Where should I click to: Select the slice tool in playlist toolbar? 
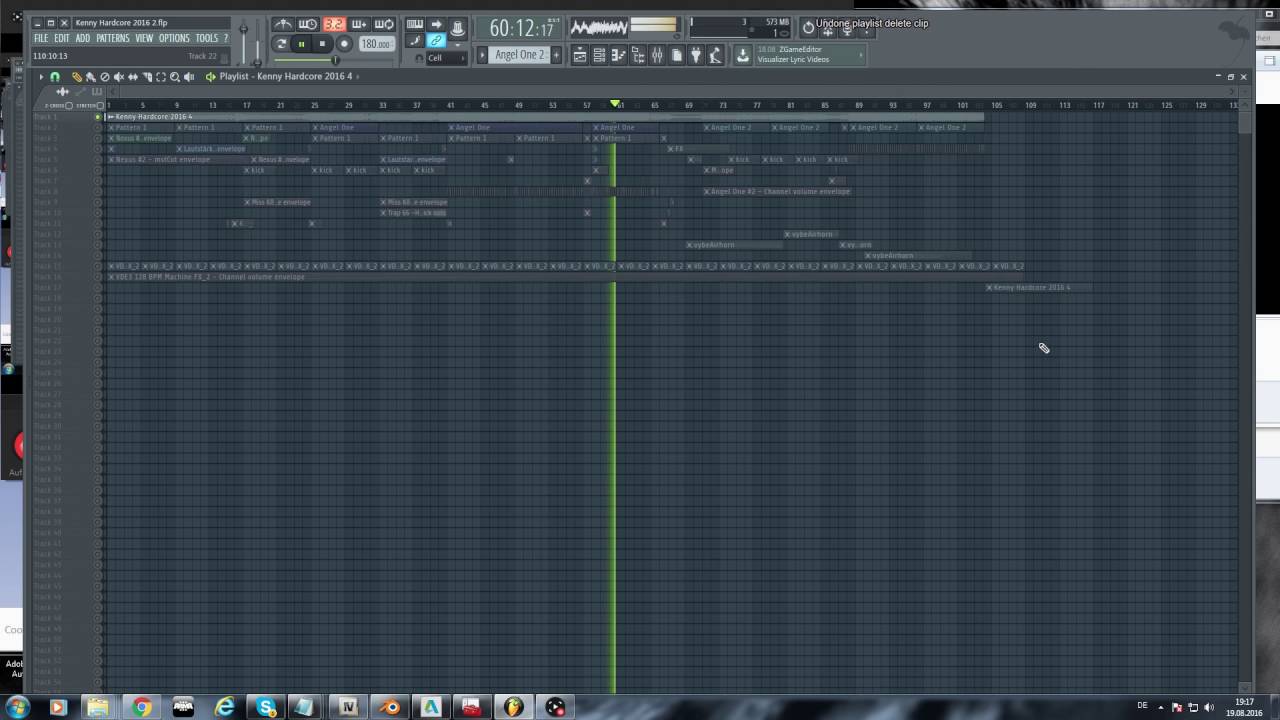(x=147, y=76)
